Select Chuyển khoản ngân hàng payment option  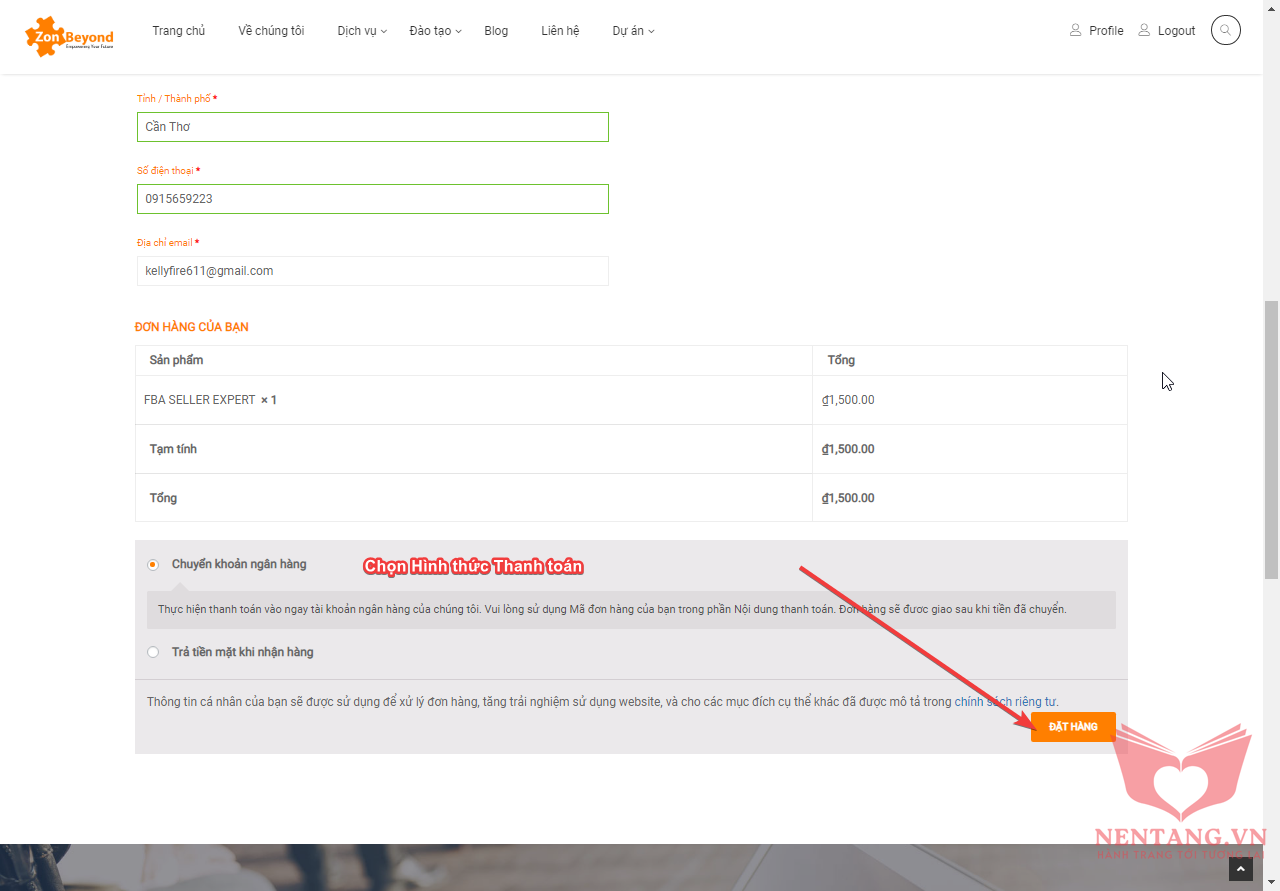pyautogui.click(x=153, y=565)
